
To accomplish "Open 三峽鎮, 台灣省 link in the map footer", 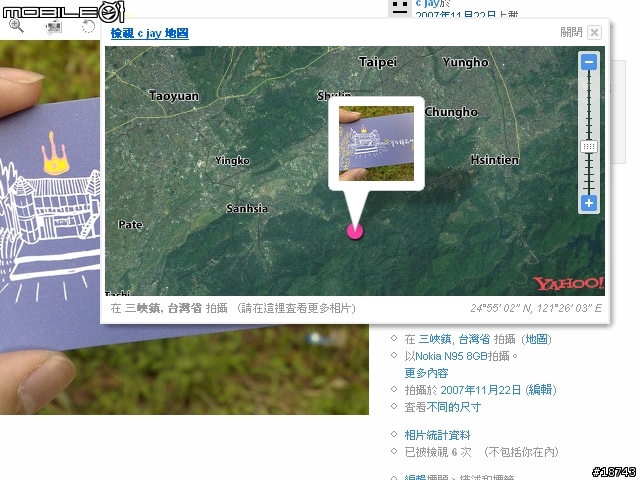I will pyautogui.click(x=163, y=308).
